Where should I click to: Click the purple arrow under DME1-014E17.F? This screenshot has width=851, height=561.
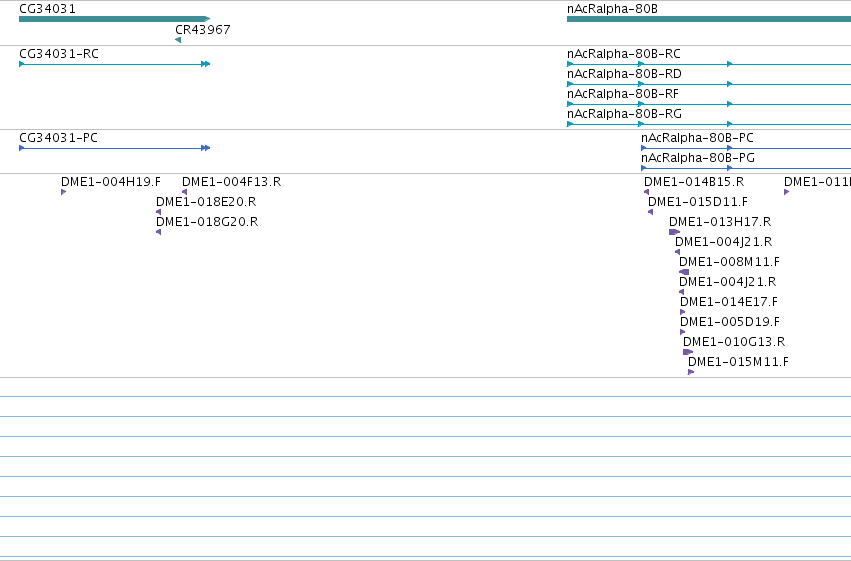point(683,312)
